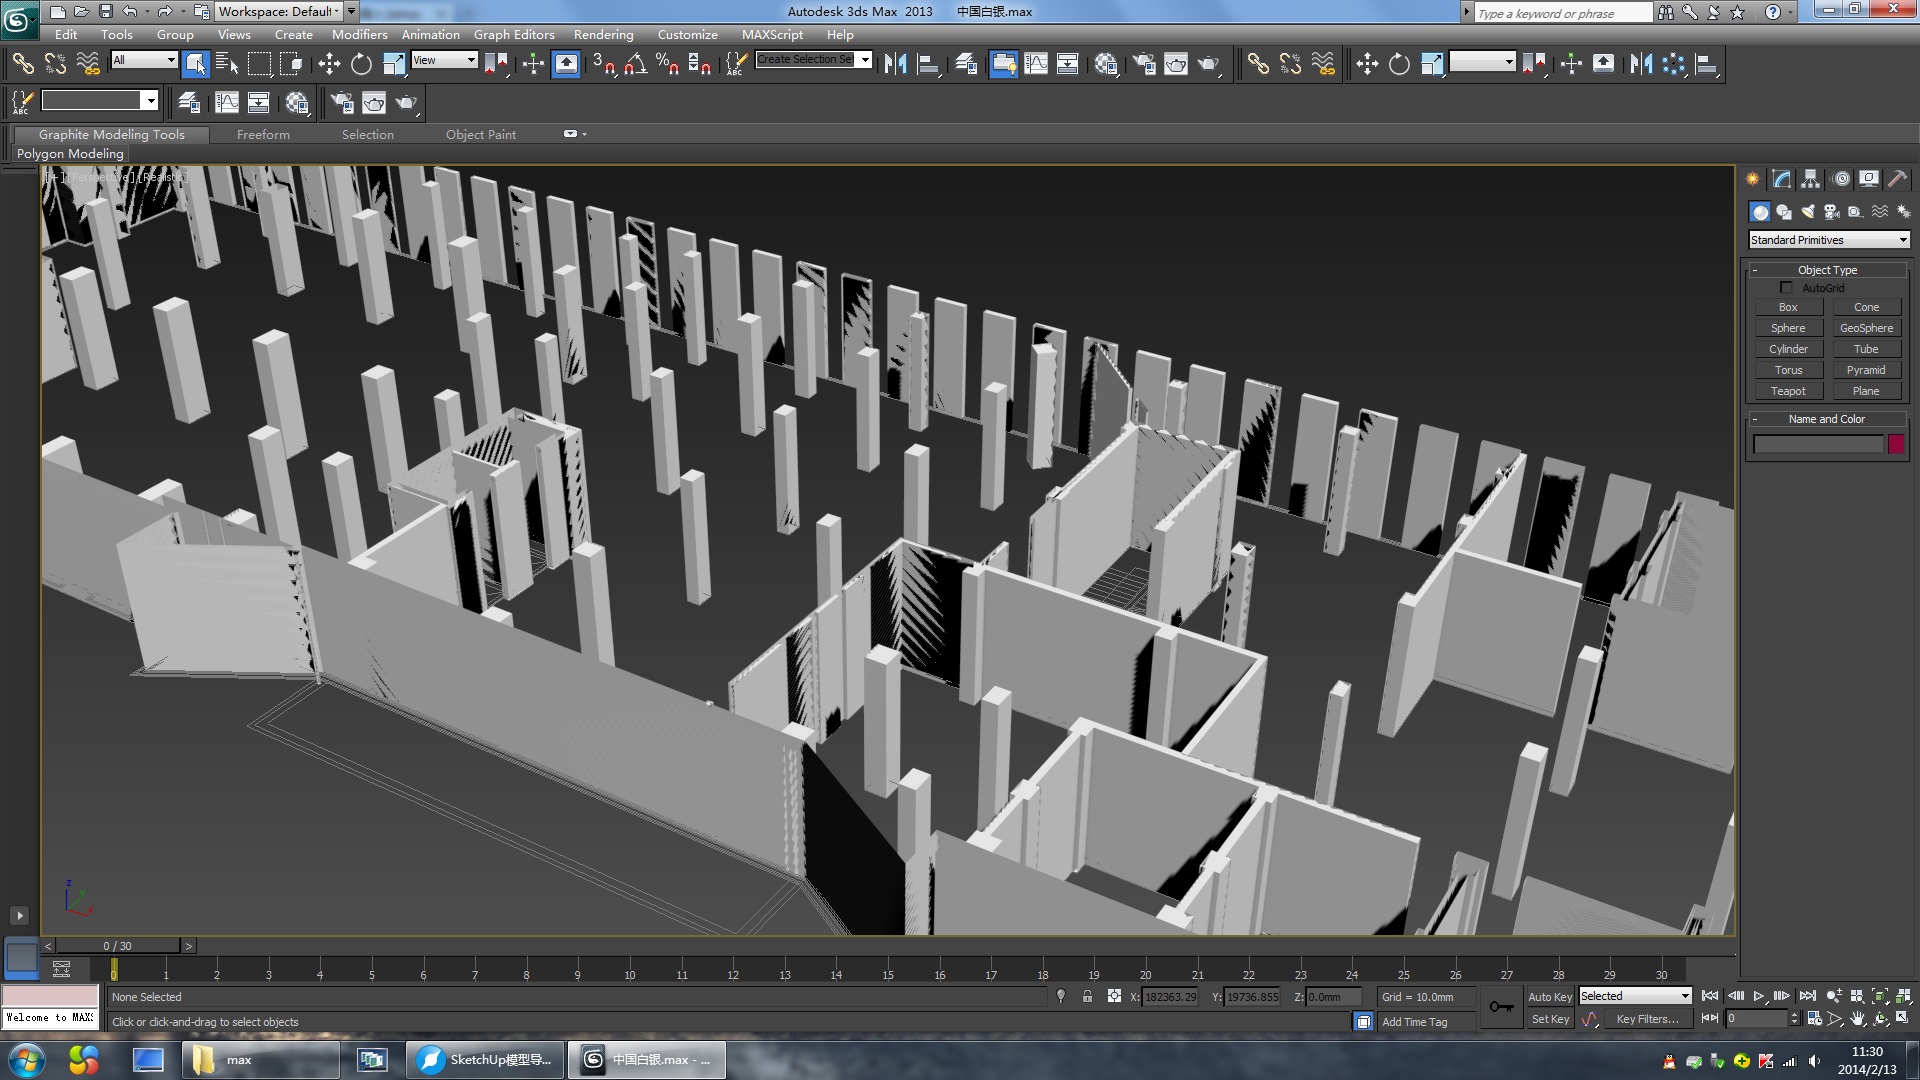Open the Rendering menu
1920x1080 pixels.
(x=603, y=33)
